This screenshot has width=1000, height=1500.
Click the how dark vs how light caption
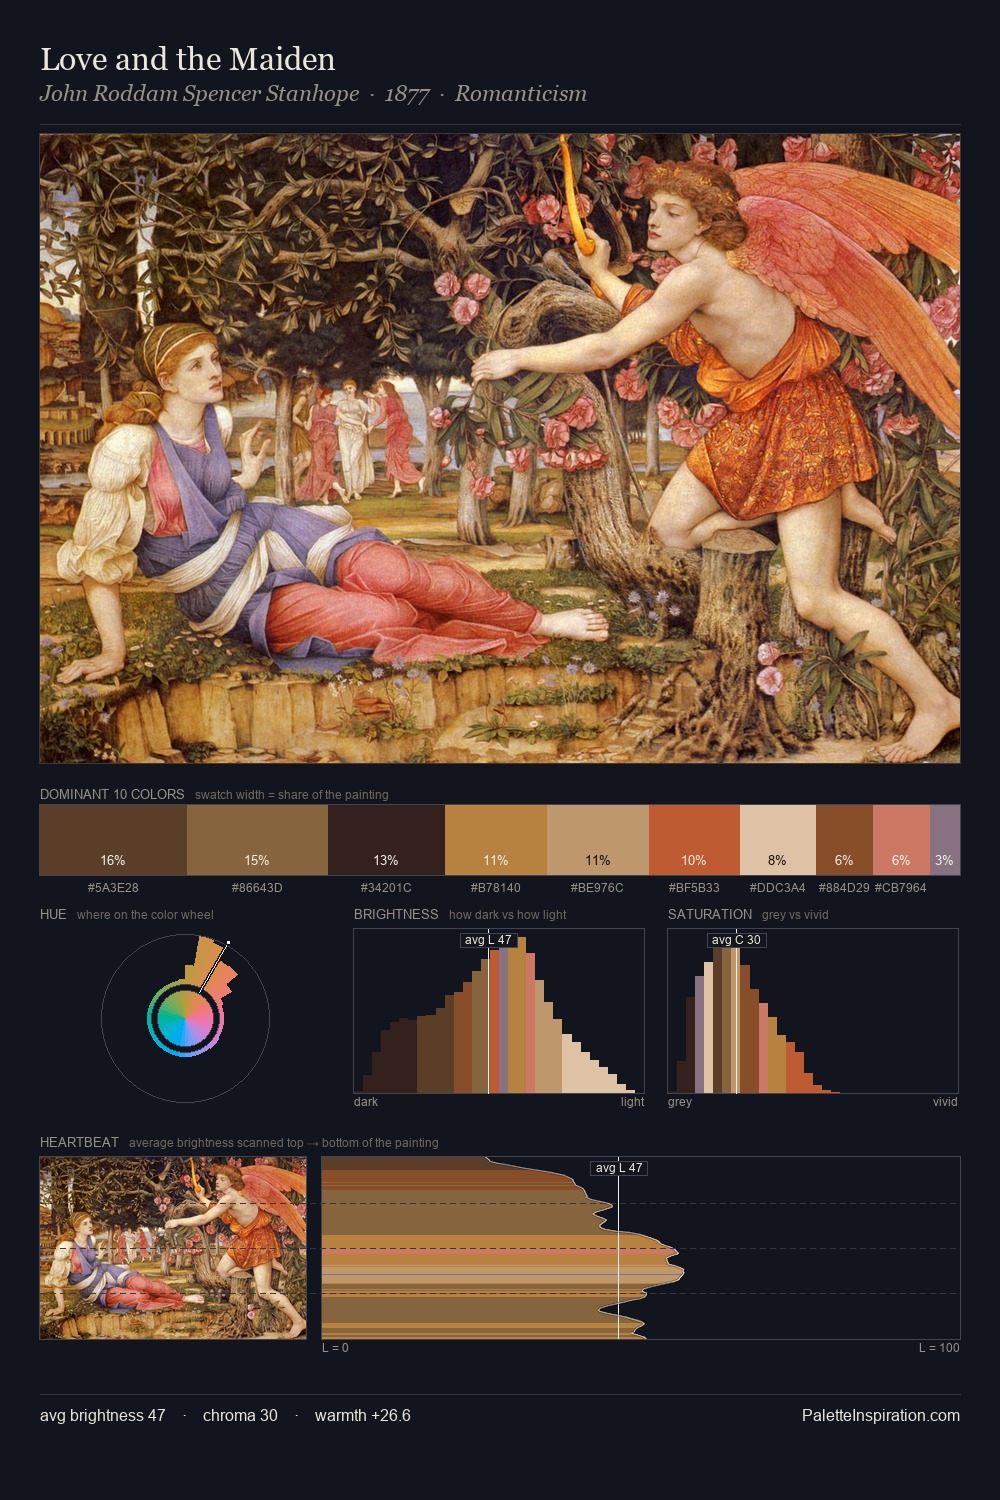[508, 915]
